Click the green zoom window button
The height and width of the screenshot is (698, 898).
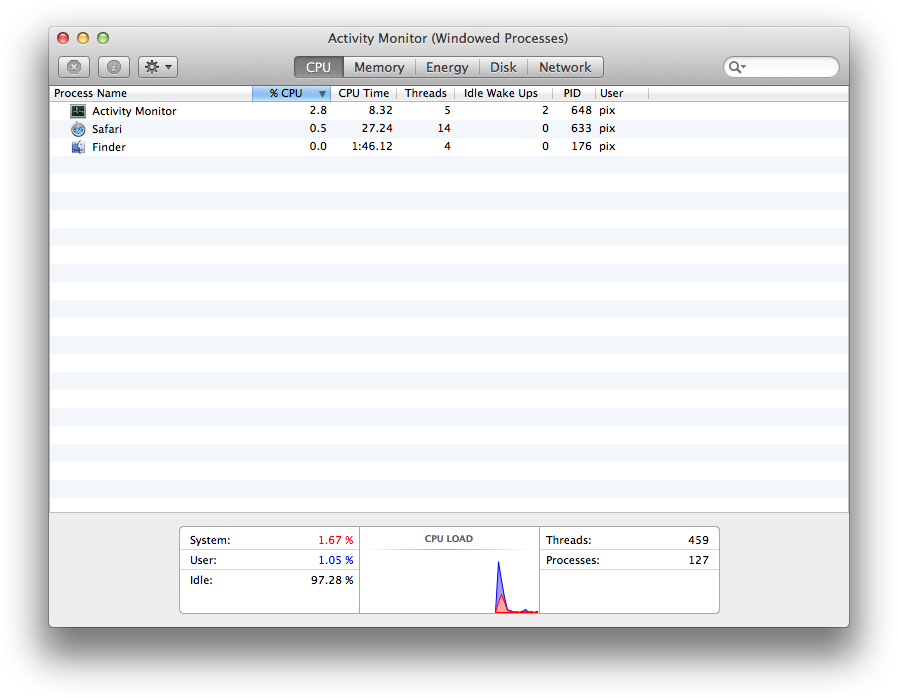click(x=103, y=38)
